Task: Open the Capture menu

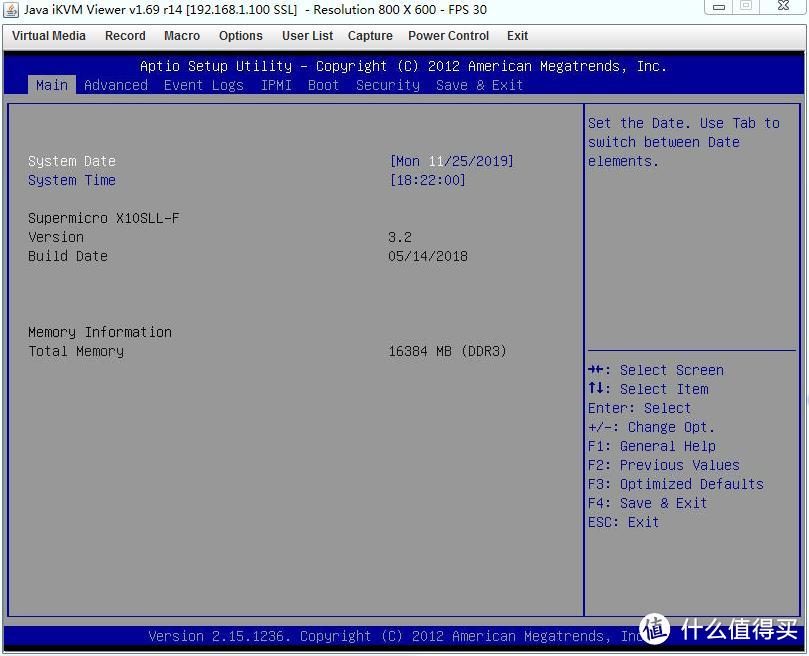Action: click(x=370, y=36)
